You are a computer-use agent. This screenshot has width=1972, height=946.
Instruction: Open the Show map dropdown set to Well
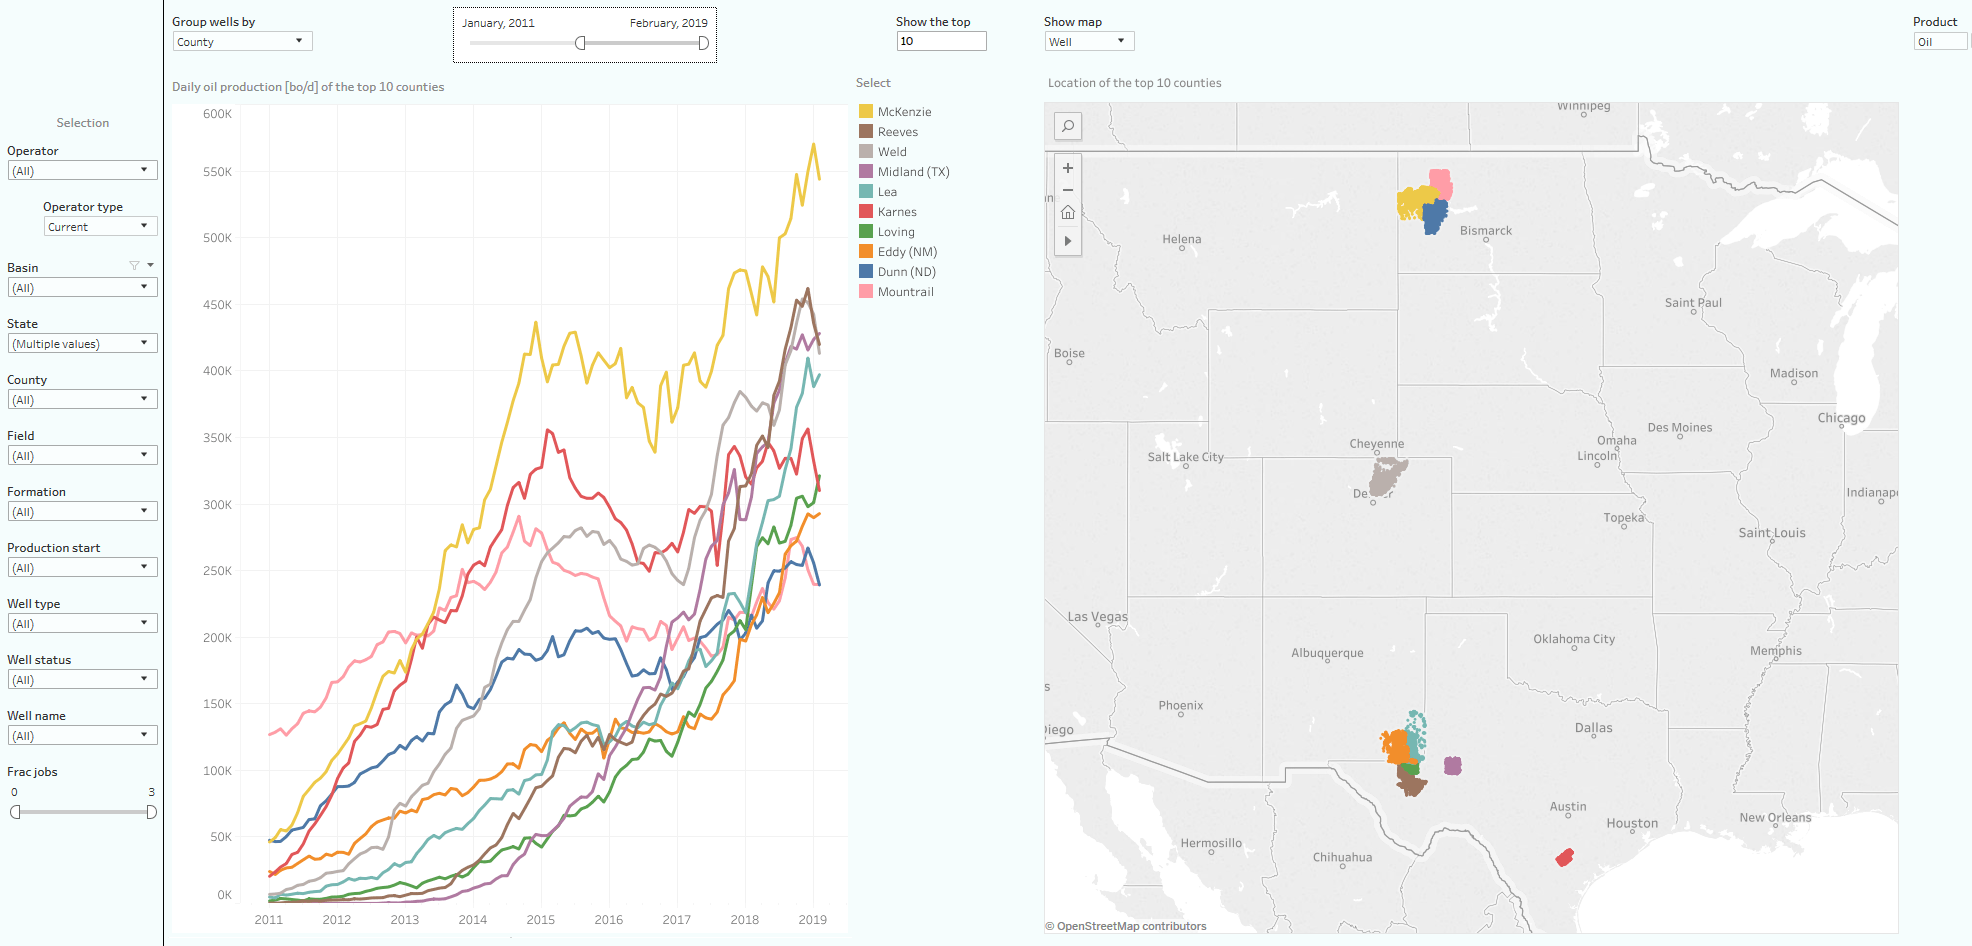tap(1088, 41)
